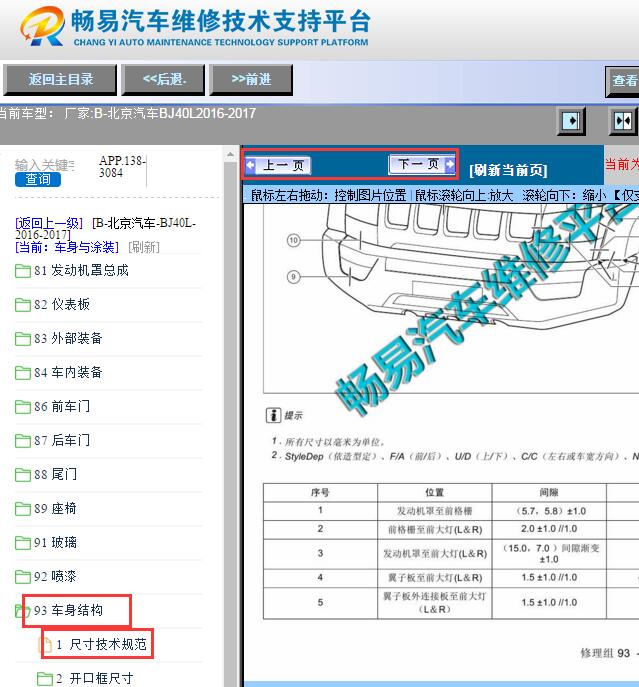The image size is (639, 687).
Task: Select table cell 前格栅至前大灯(L&R)
Action: tap(434, 530)
